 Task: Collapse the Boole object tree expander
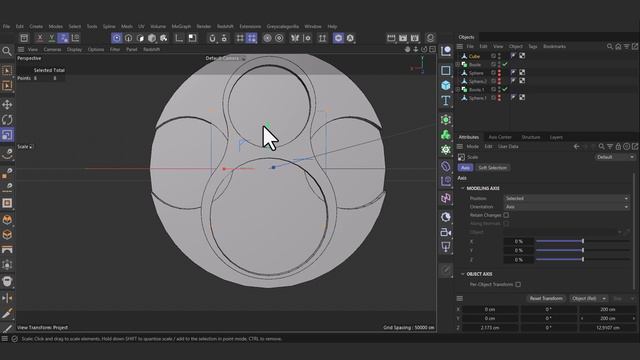pyautogui.click(x=458, y=64)
